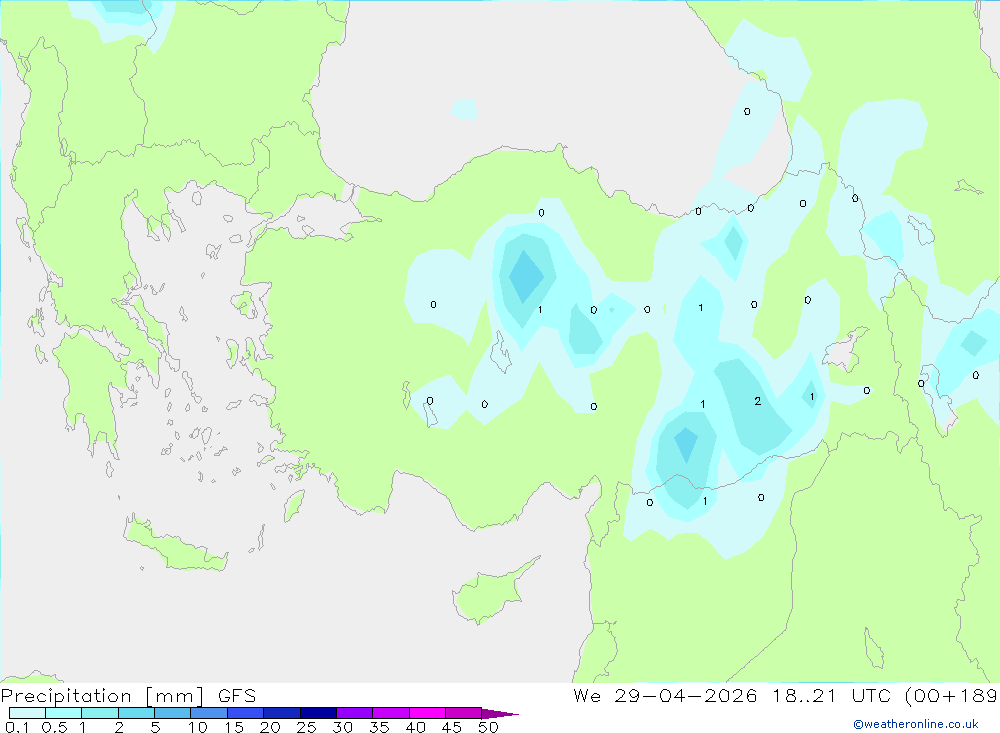Click the '10' legend scale label
1000x733 pixels.
pos(198,727)
